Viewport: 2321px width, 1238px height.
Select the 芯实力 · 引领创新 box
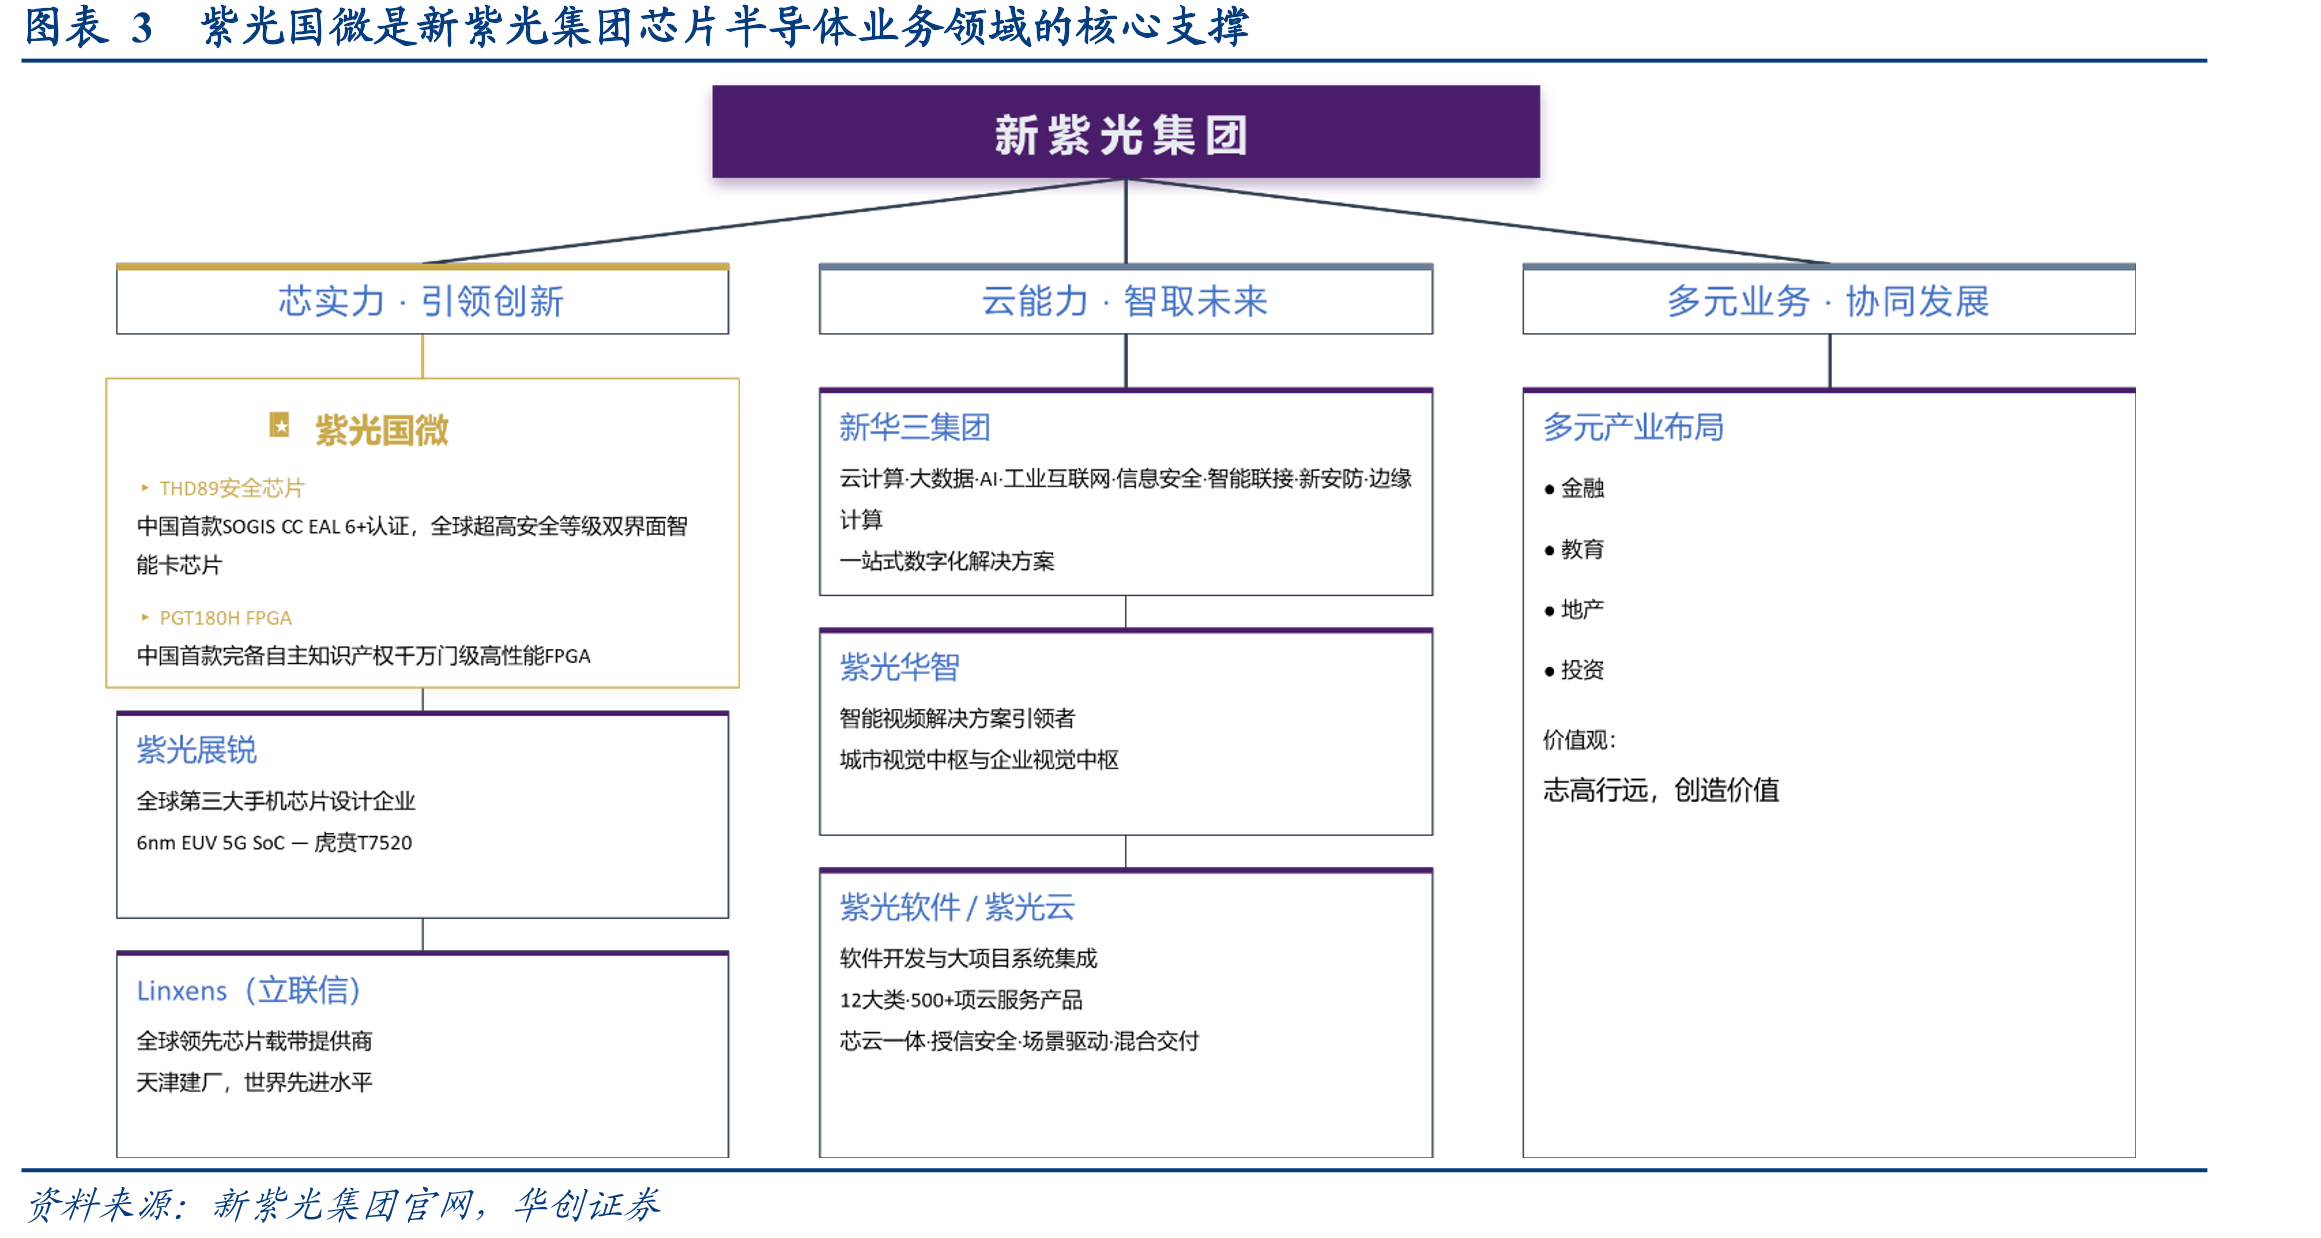click(x=422, y=299)
